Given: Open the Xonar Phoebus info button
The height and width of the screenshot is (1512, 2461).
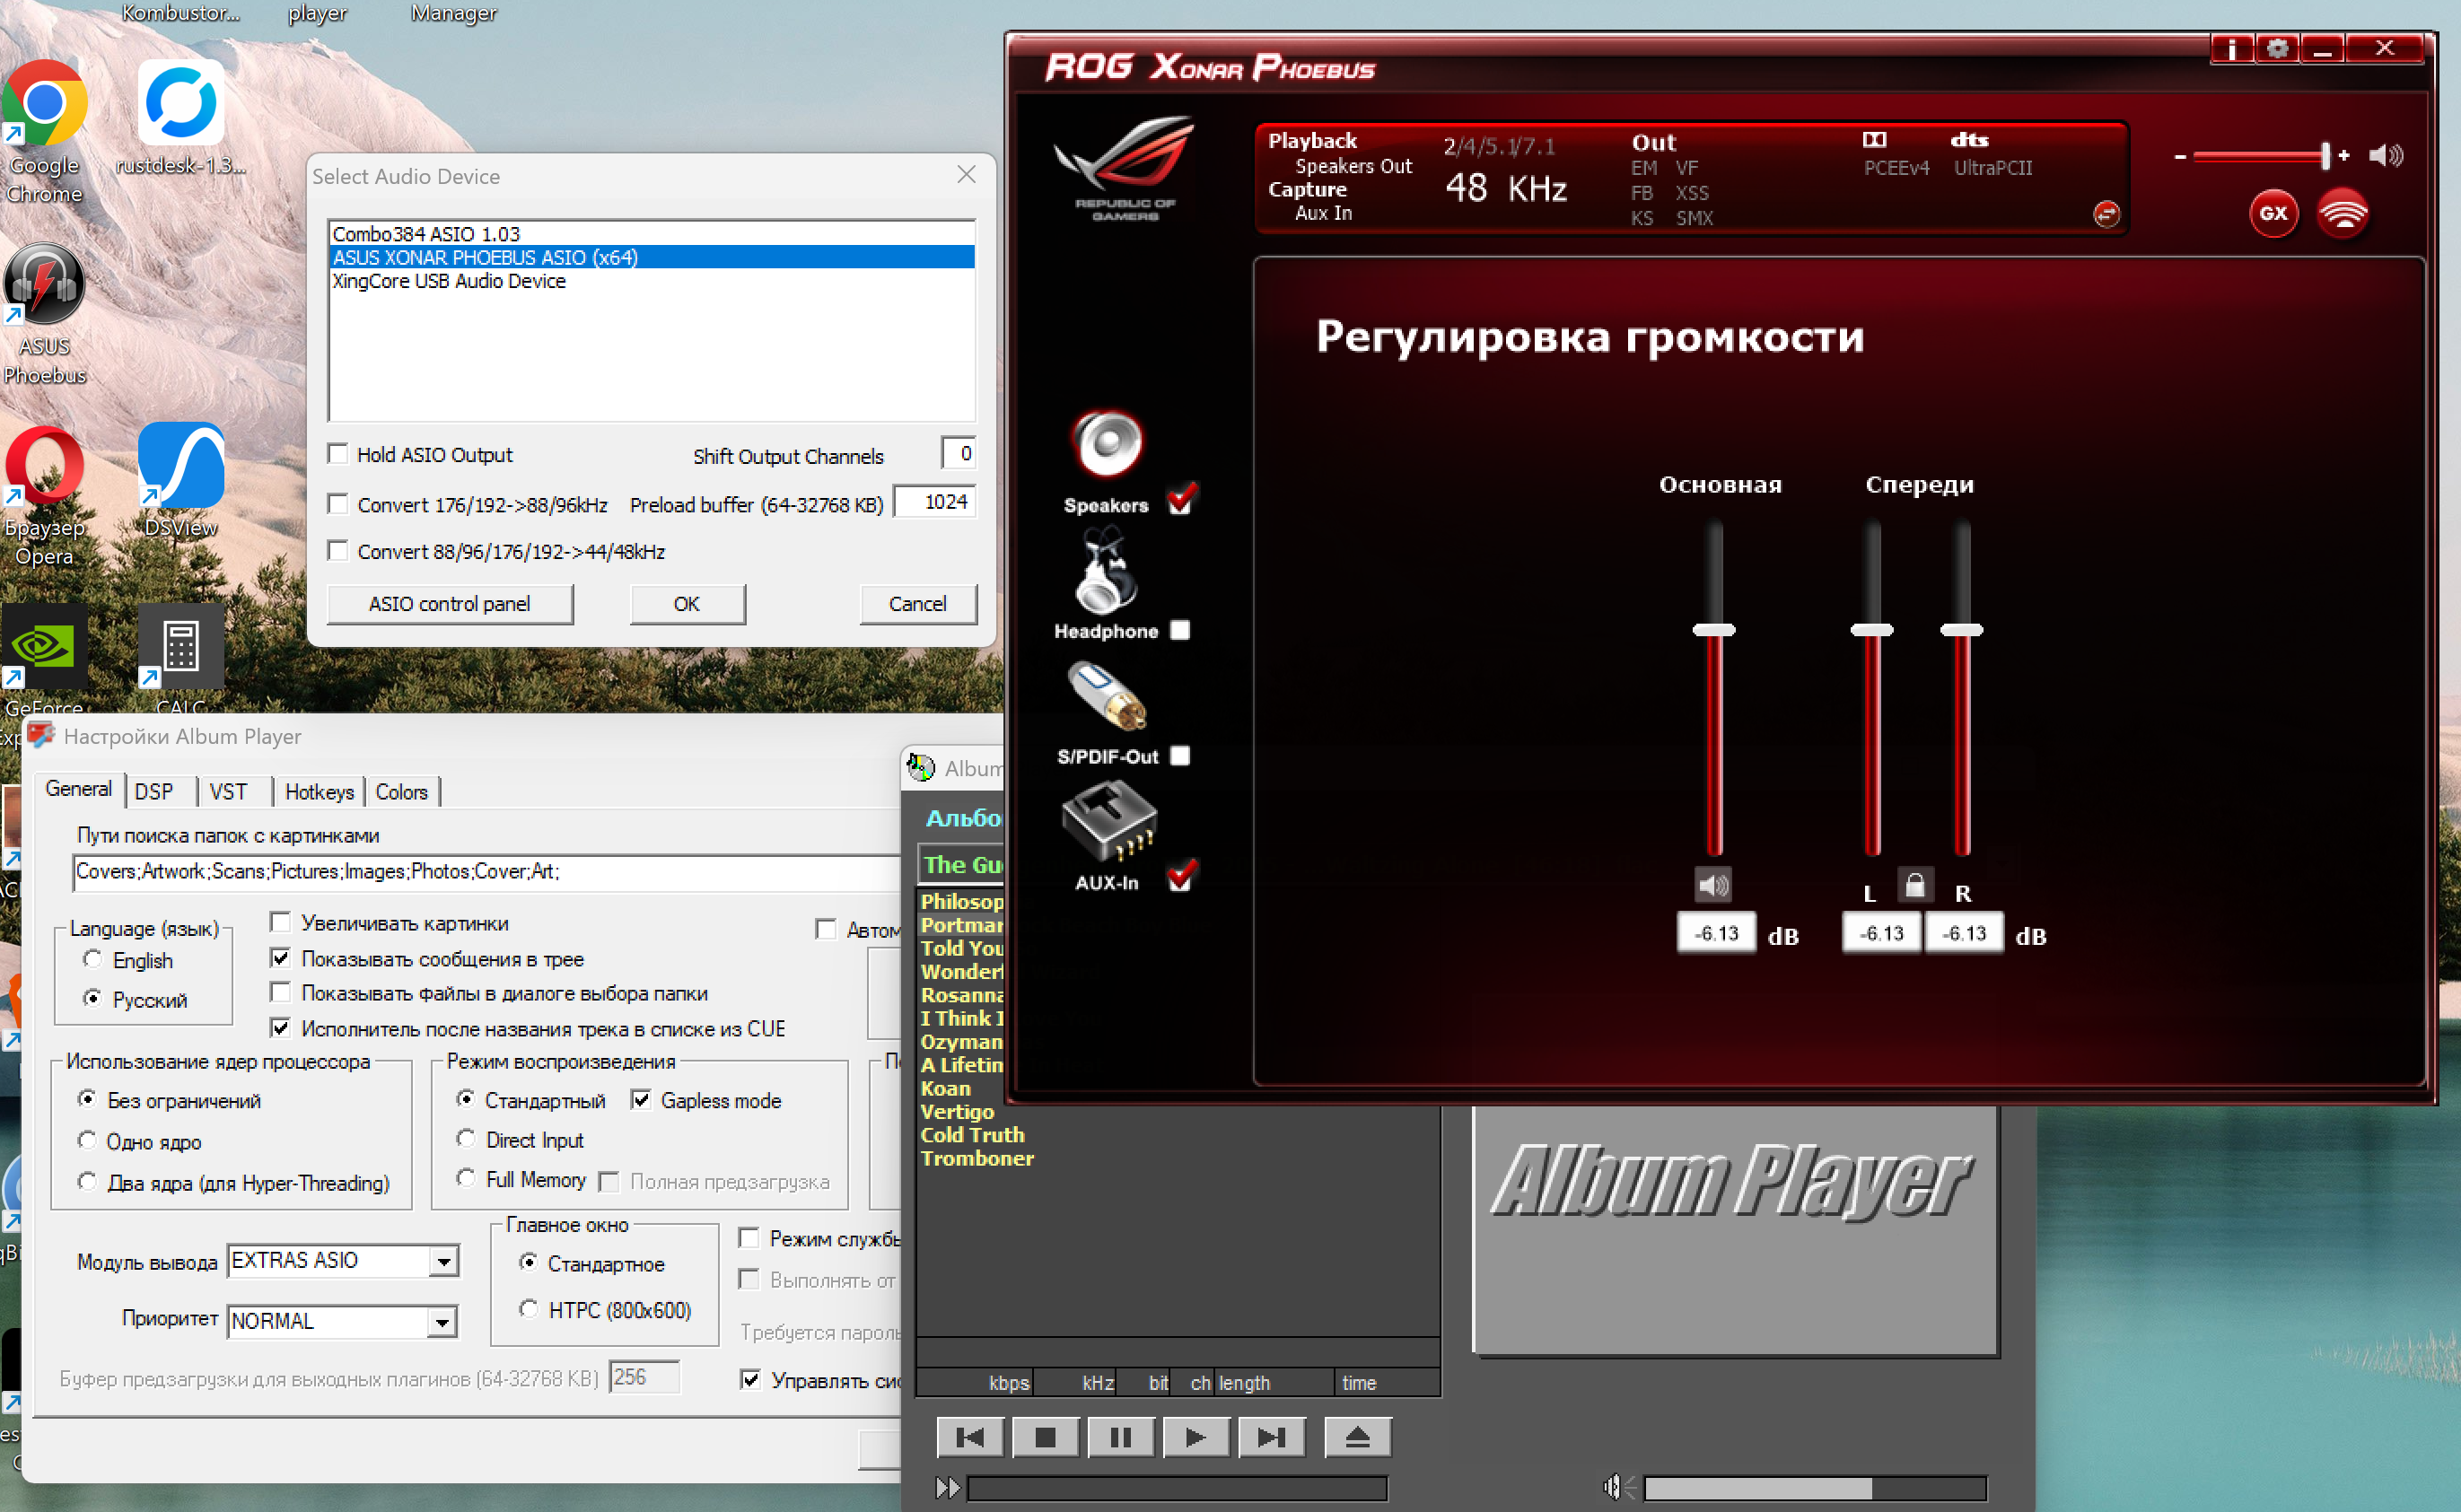Looking at the screenshot, I should point(2232,48).
